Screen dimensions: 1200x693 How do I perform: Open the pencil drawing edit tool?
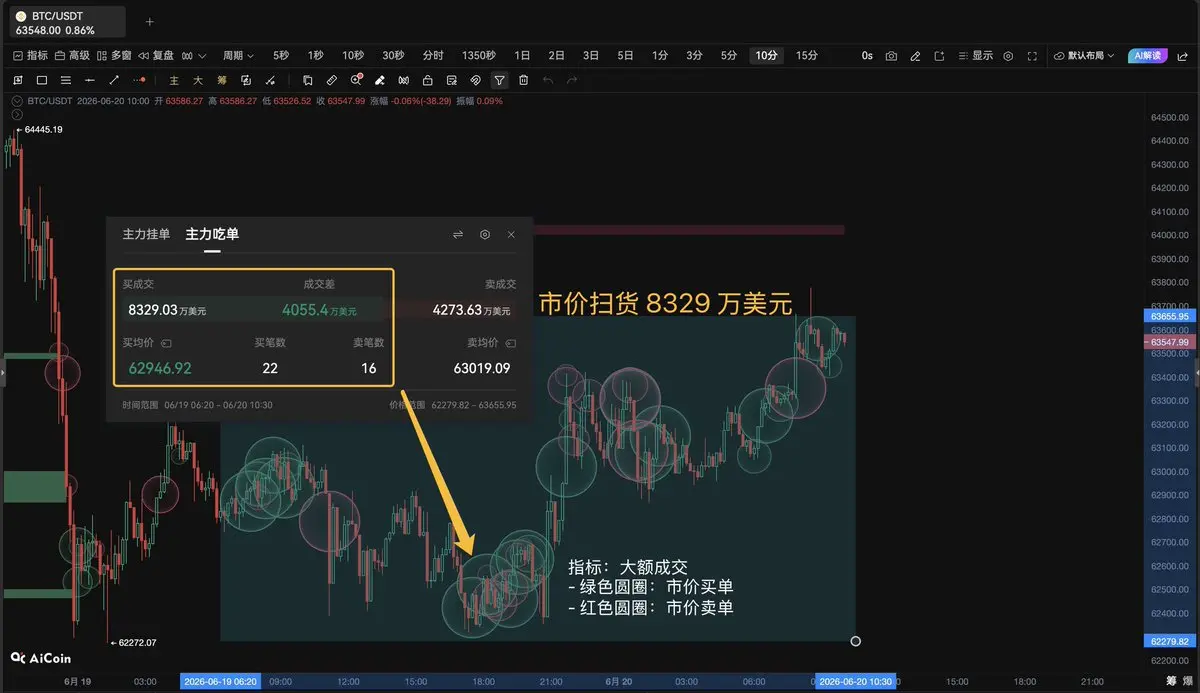pos(915,56)
